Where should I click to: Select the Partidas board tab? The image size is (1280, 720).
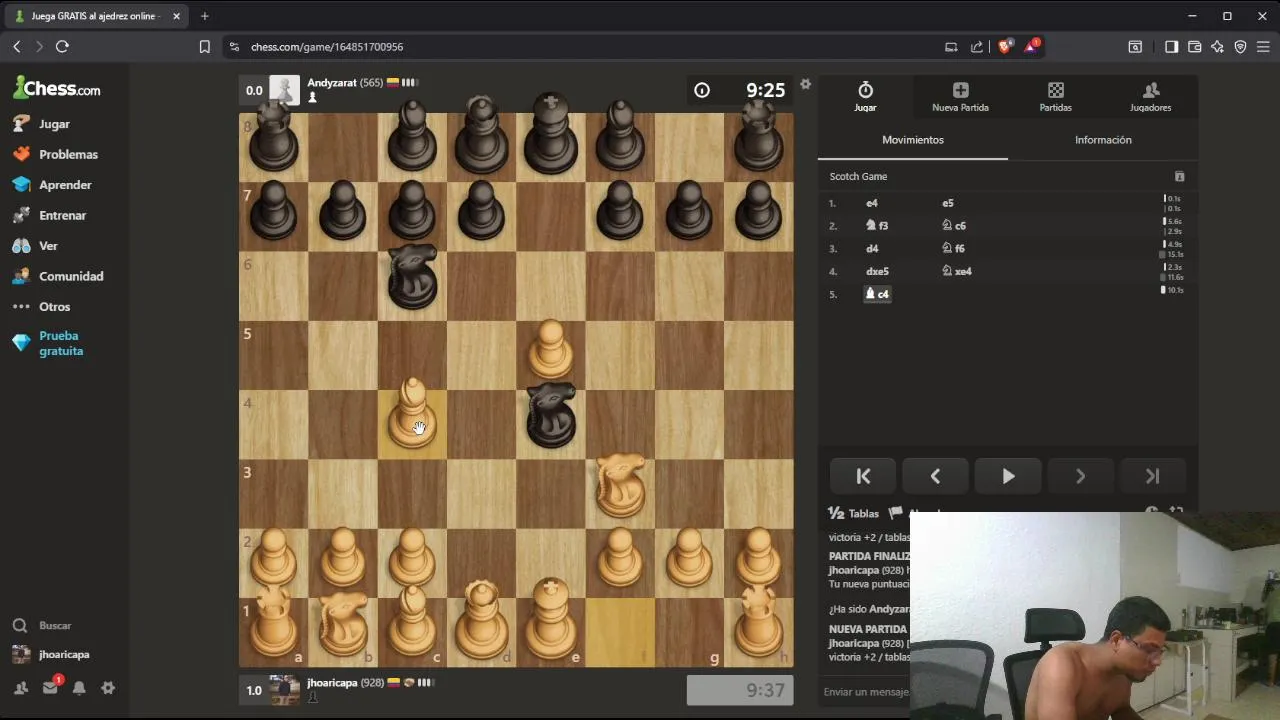point(1055,97)
